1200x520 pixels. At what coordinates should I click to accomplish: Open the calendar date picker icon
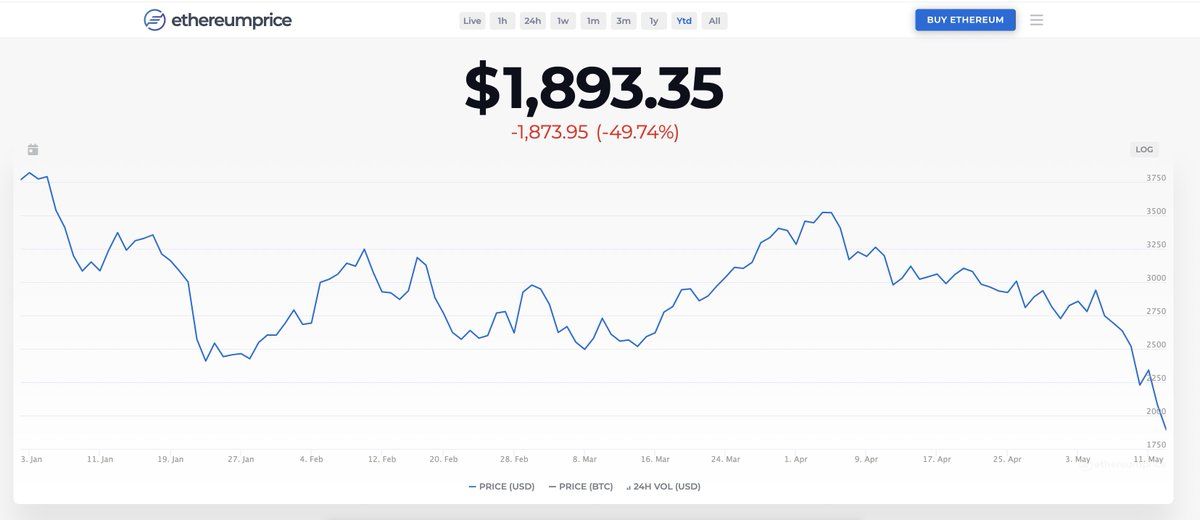33,150
